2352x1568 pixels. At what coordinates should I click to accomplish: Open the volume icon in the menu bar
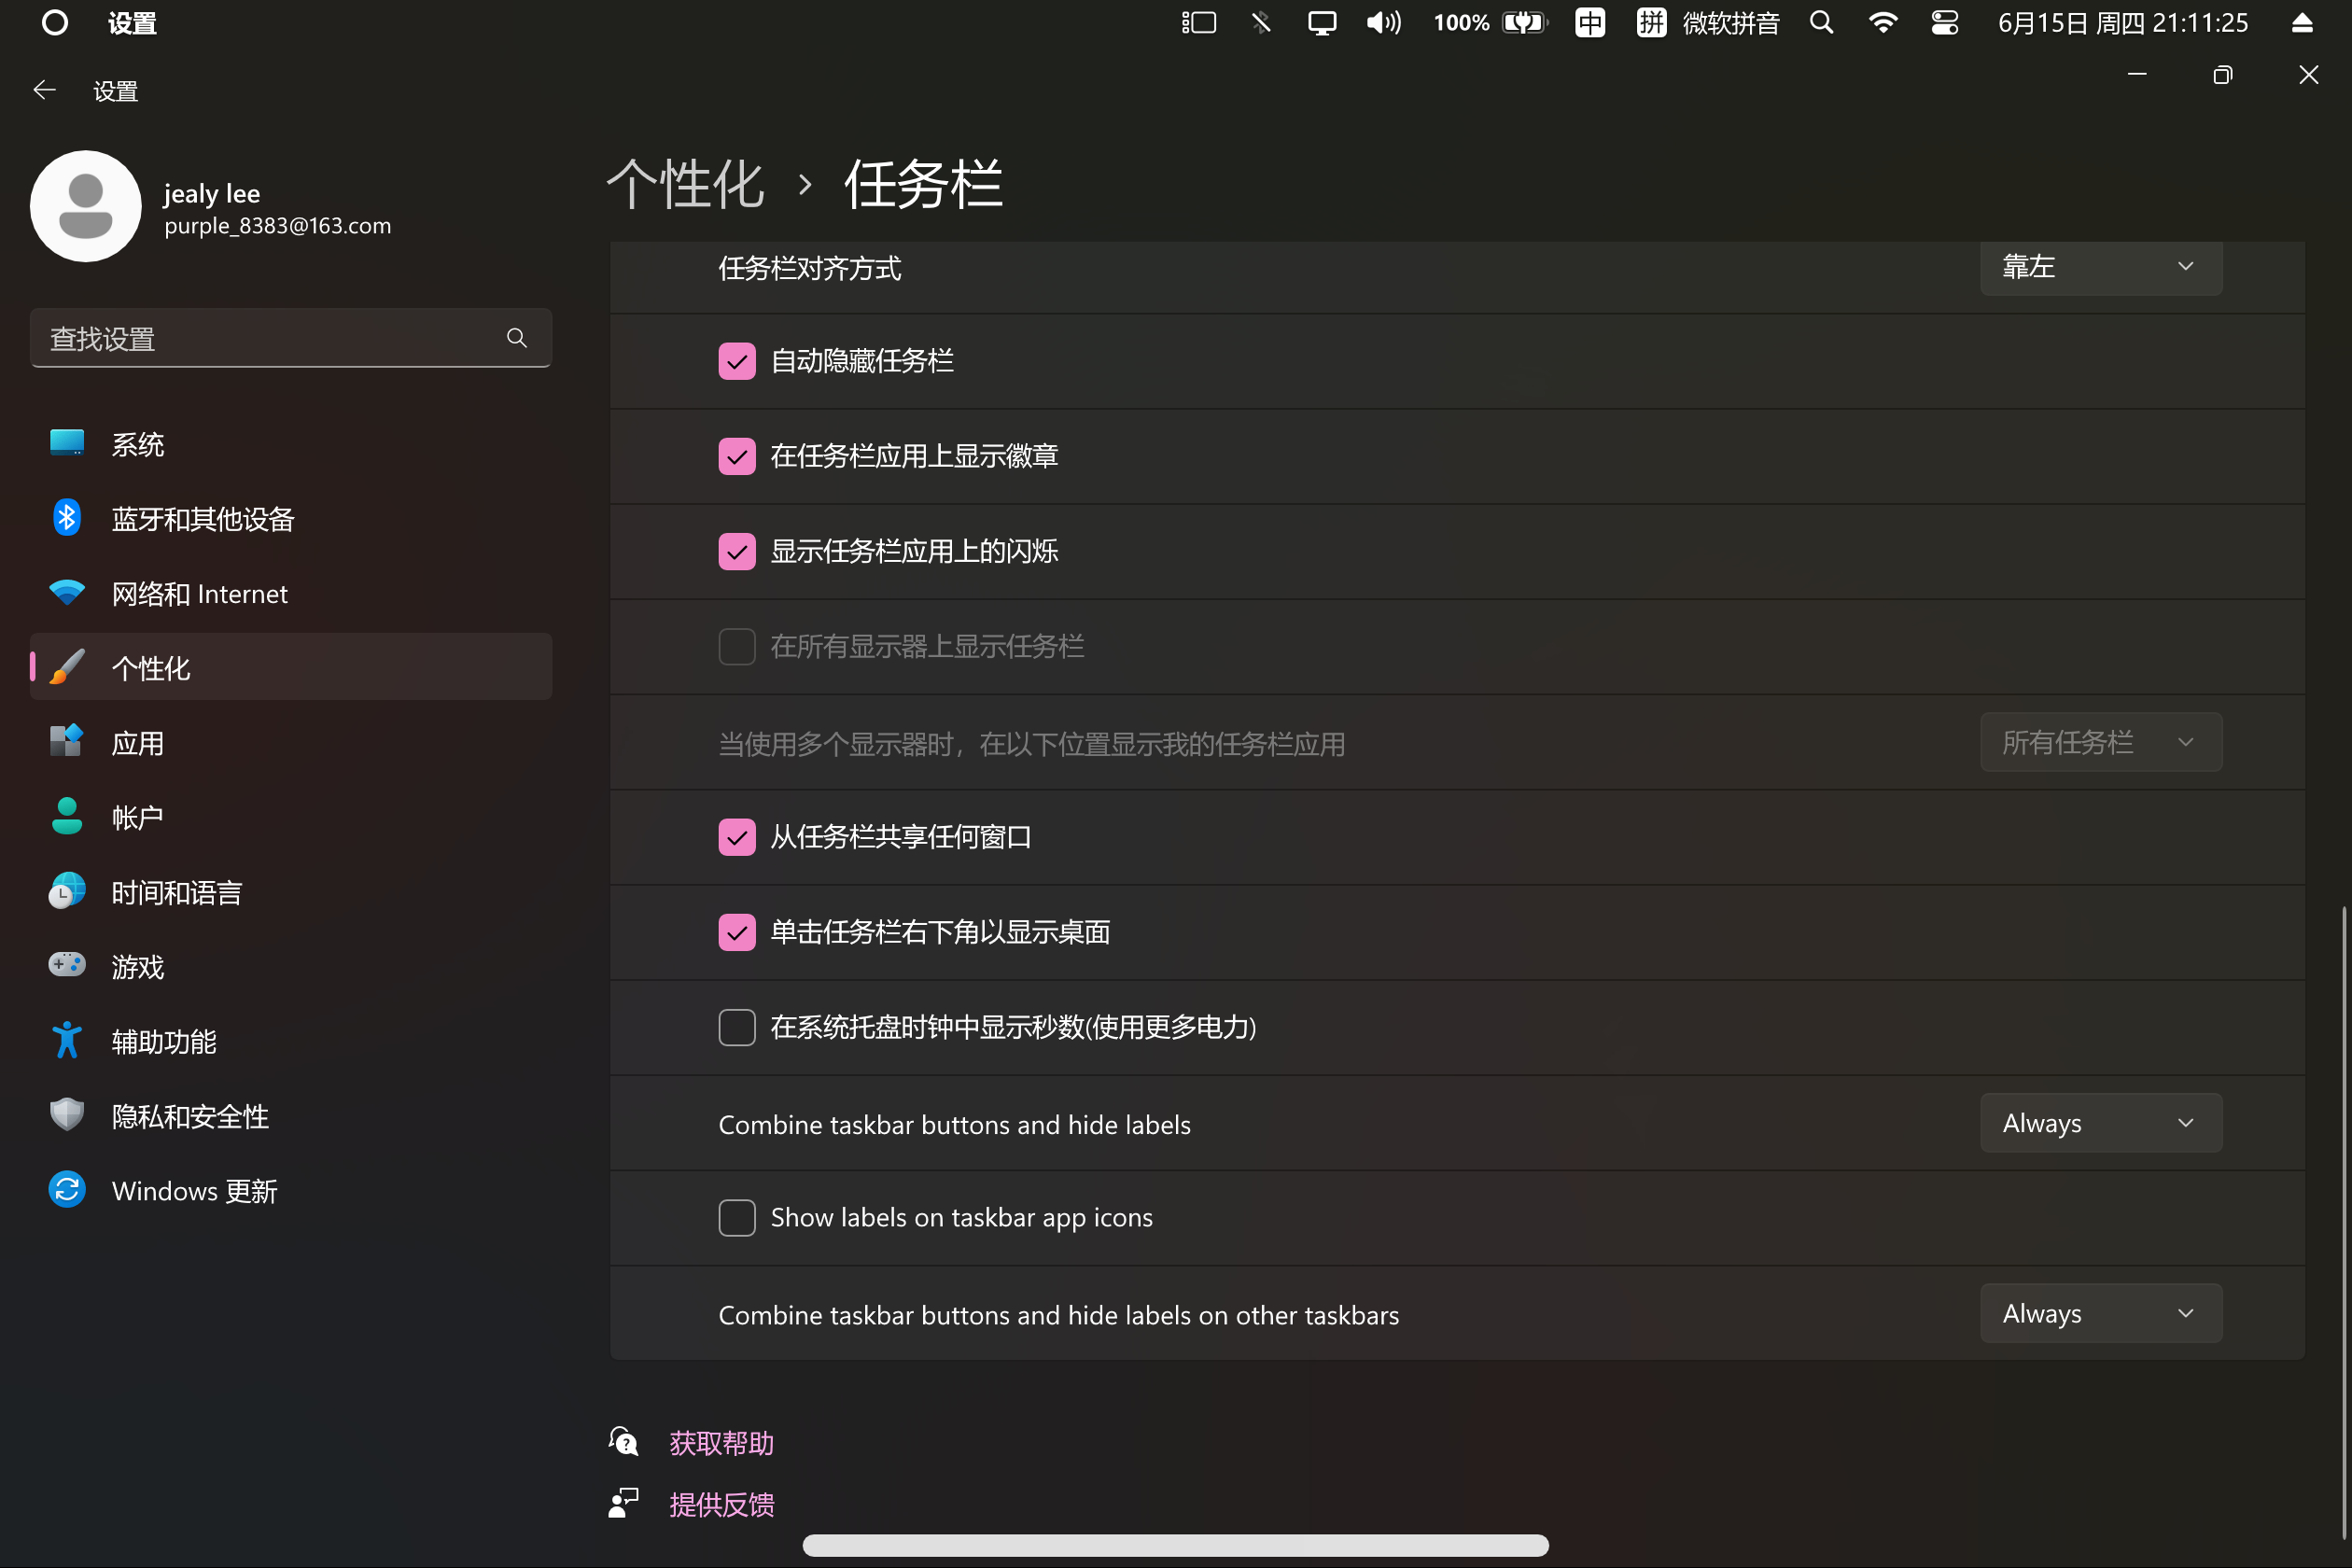pos(1384,23)
